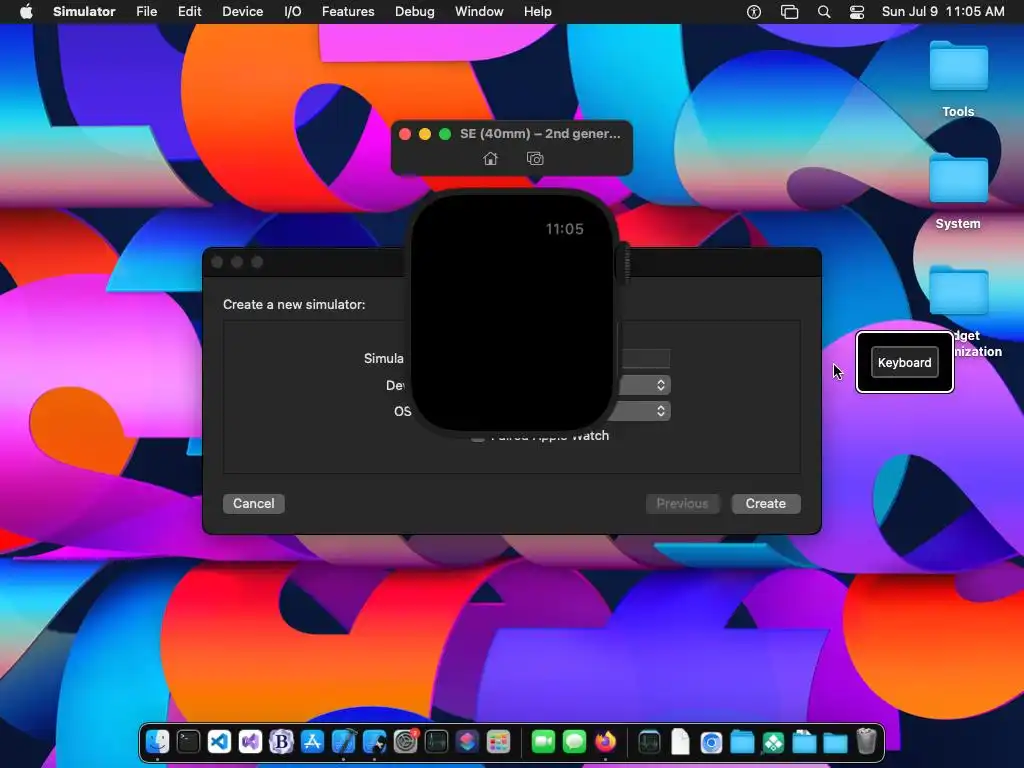Click the Keyboard overlay button
The width and height of the screenshot is (1024, 768).
(904, 362)
